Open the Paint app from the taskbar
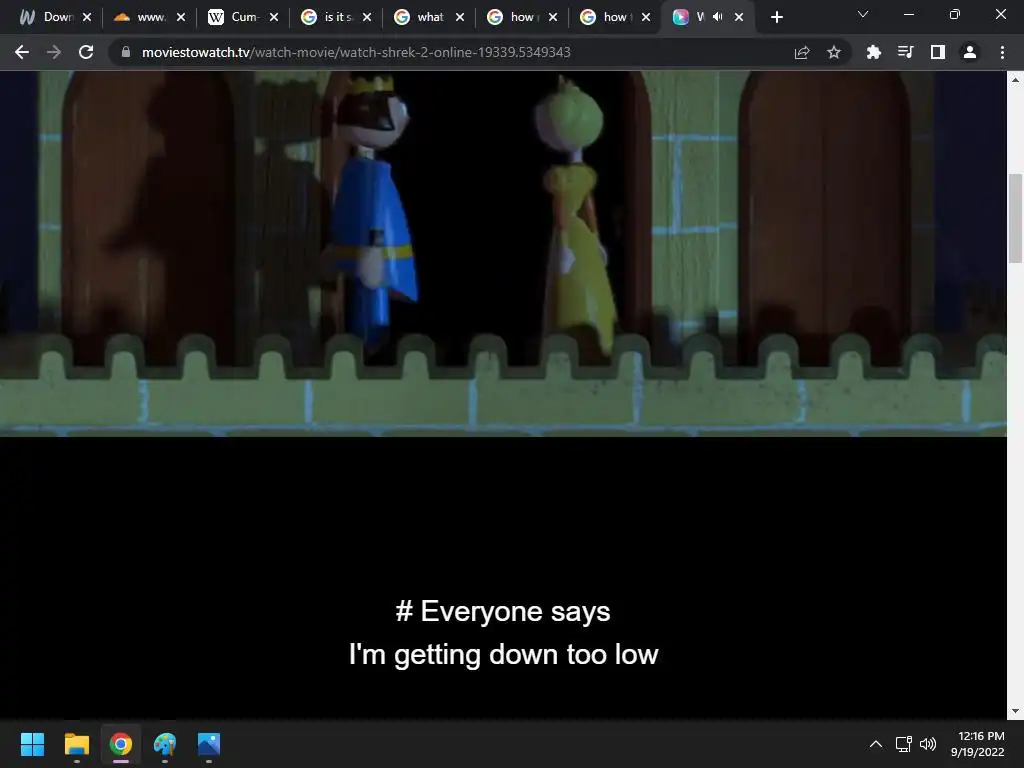This screenshot has width=1024, height=768. click(165, 744)
